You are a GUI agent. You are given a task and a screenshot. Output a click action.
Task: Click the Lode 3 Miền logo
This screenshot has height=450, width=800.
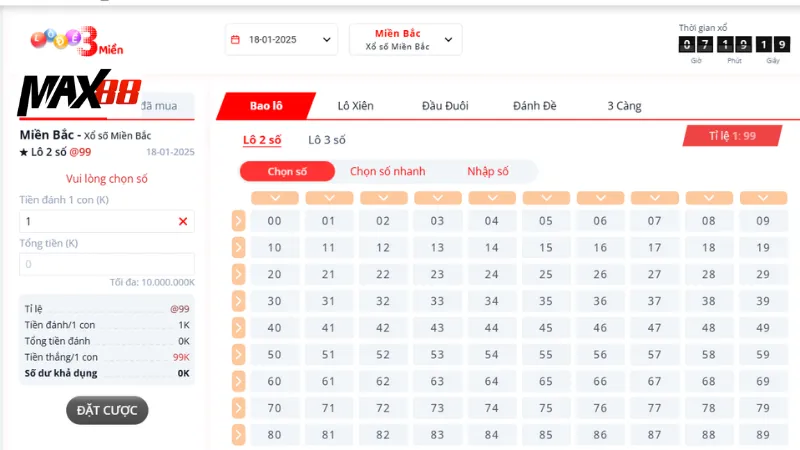tap(77, 41)
